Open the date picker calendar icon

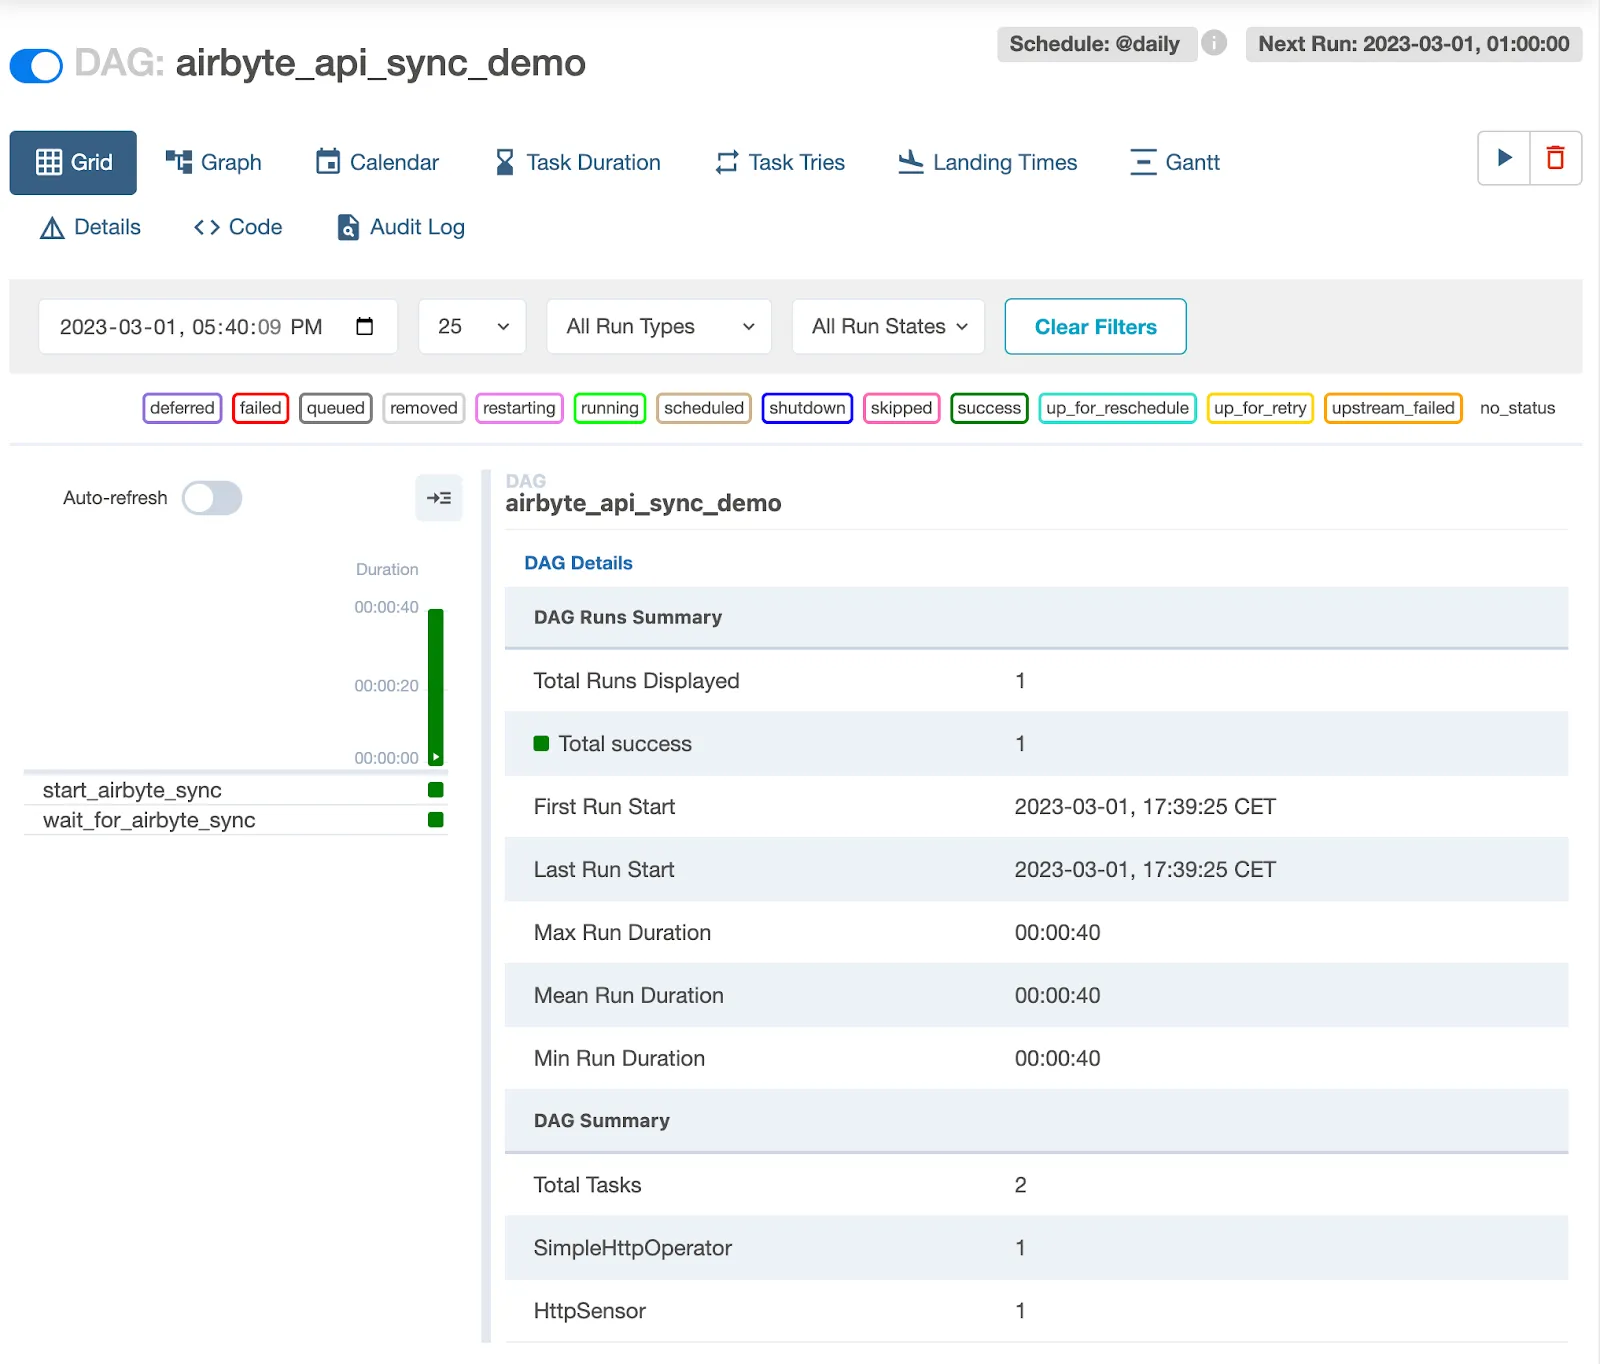(365, 326)
